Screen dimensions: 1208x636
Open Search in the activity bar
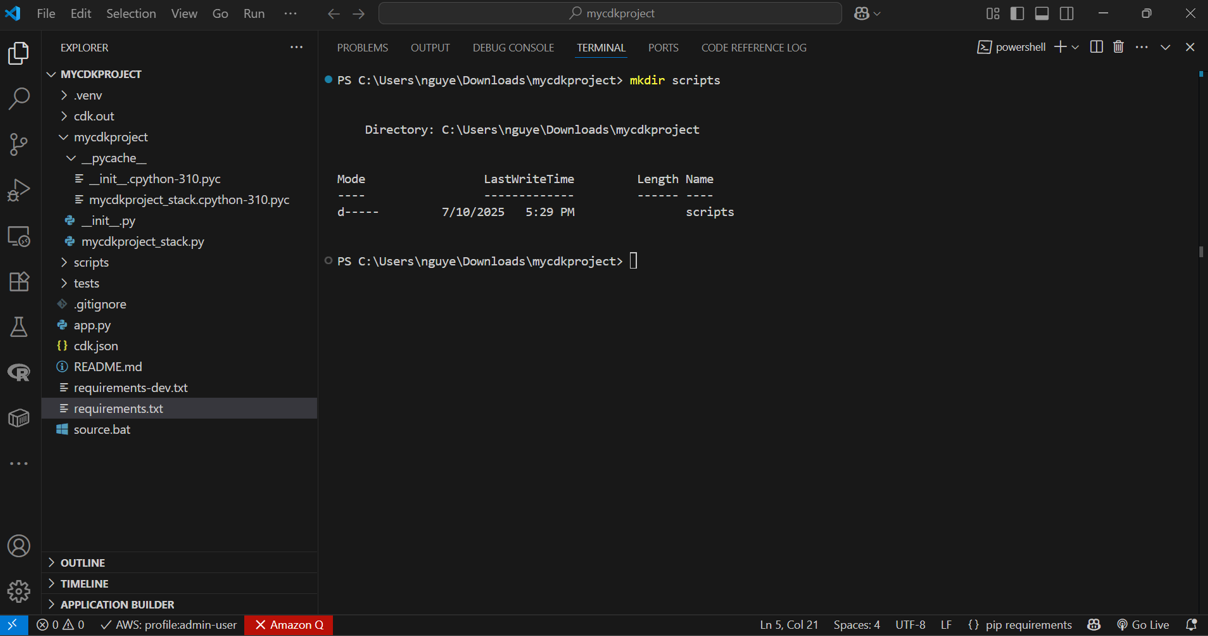[19, 98]
